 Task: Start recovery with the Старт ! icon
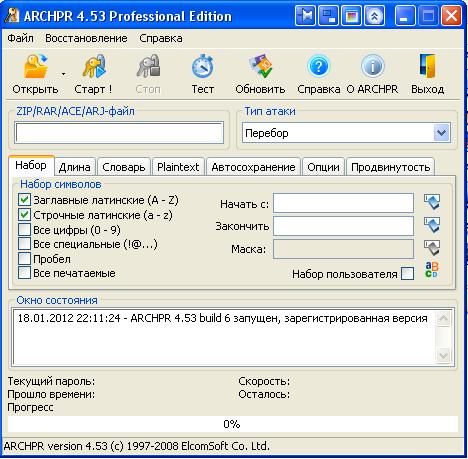(94, 66)
